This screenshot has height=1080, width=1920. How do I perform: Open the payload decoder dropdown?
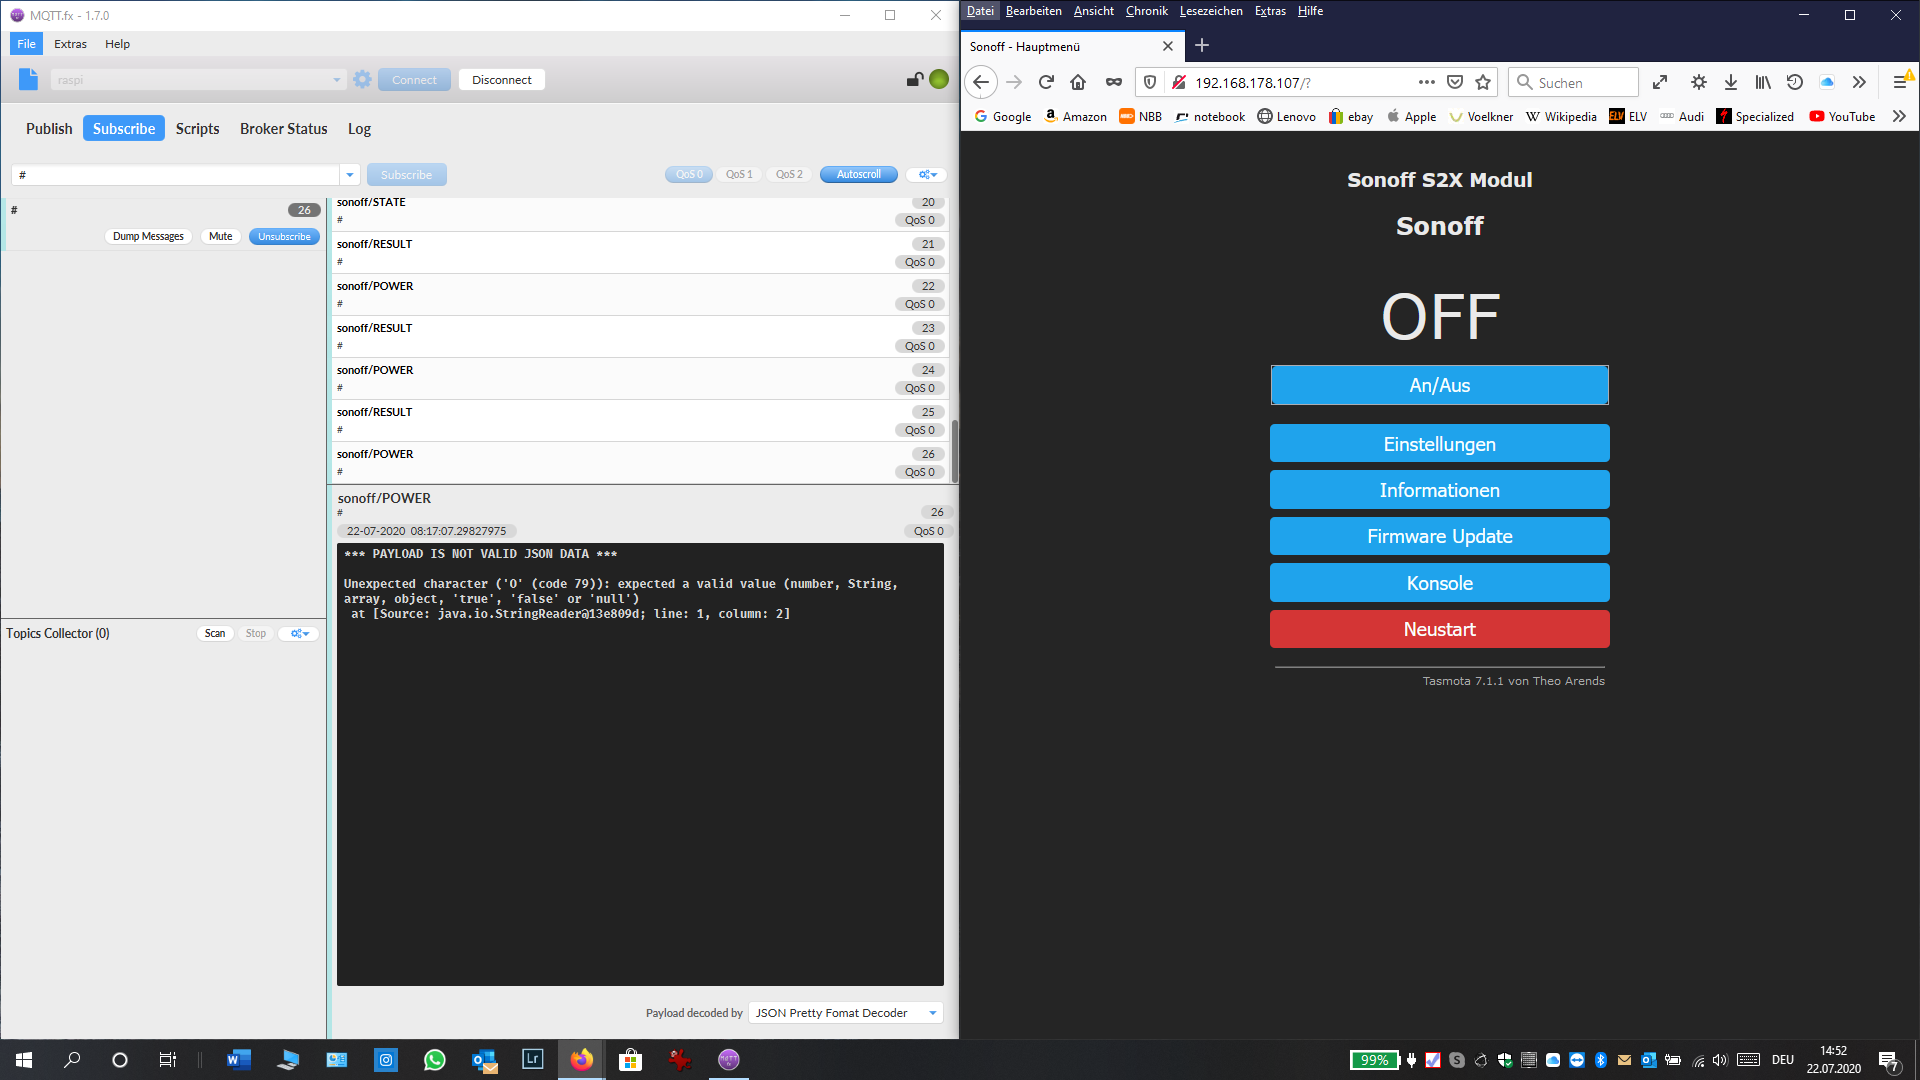932,1013
